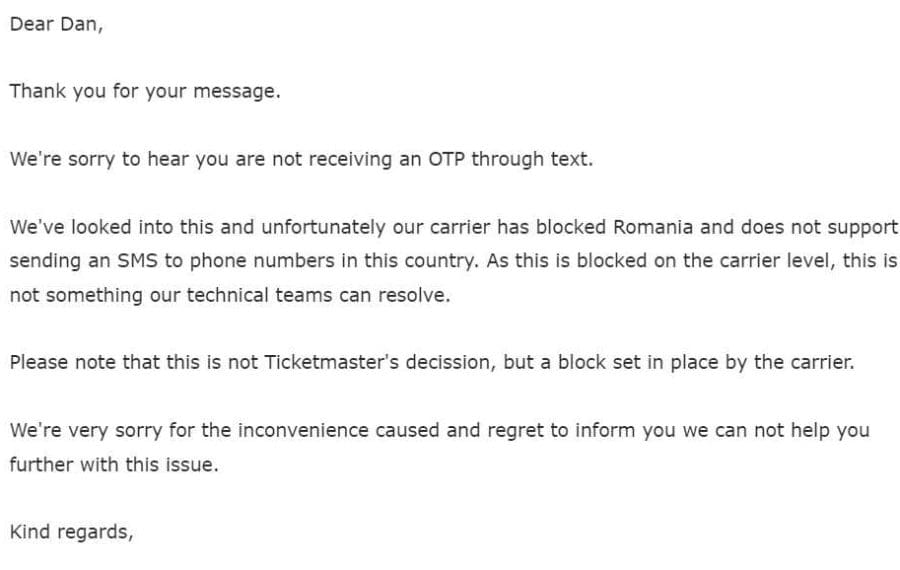Click the line "Thank you for your message."
The image size is (900, 570).
point(145,92)
